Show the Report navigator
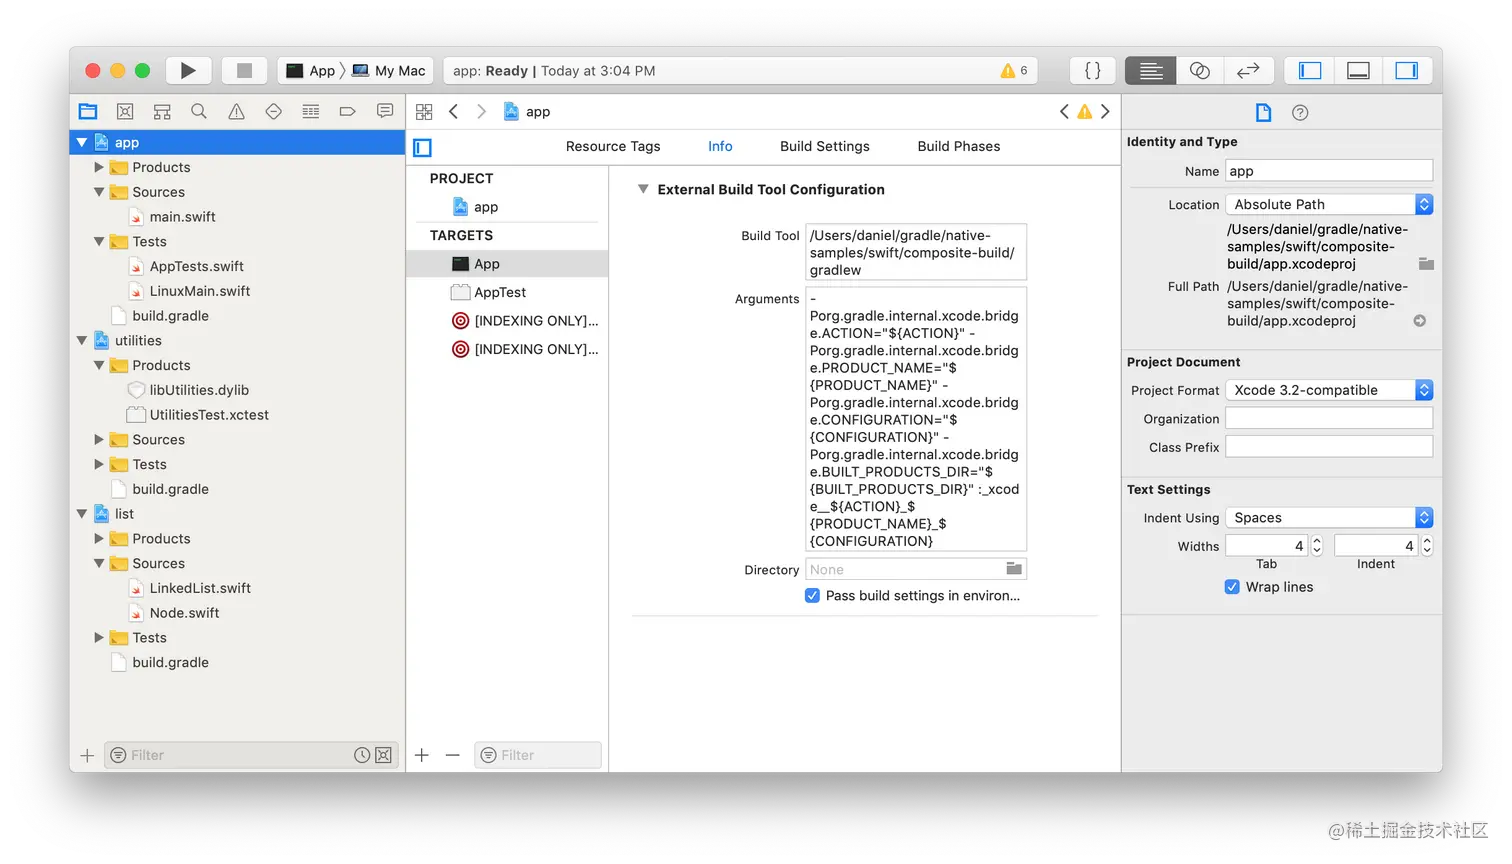The image size is (1512, 864). pos(385,111)
